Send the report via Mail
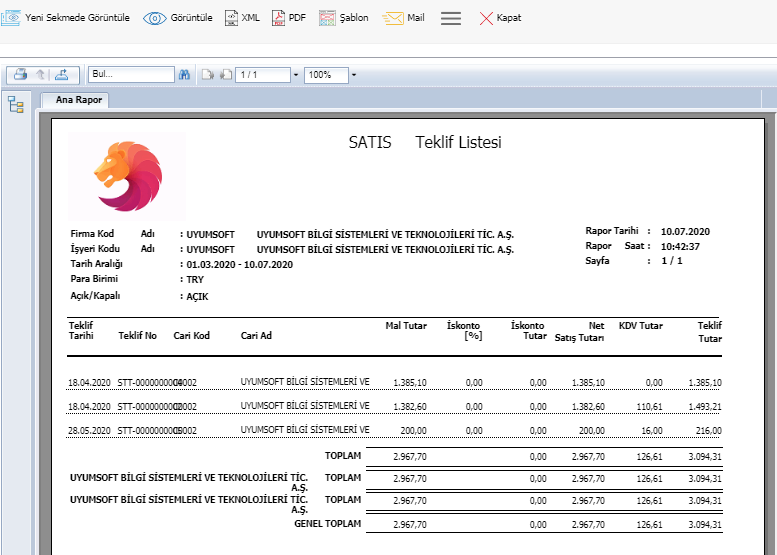The image size is (777, 555). tap(405, 18)
